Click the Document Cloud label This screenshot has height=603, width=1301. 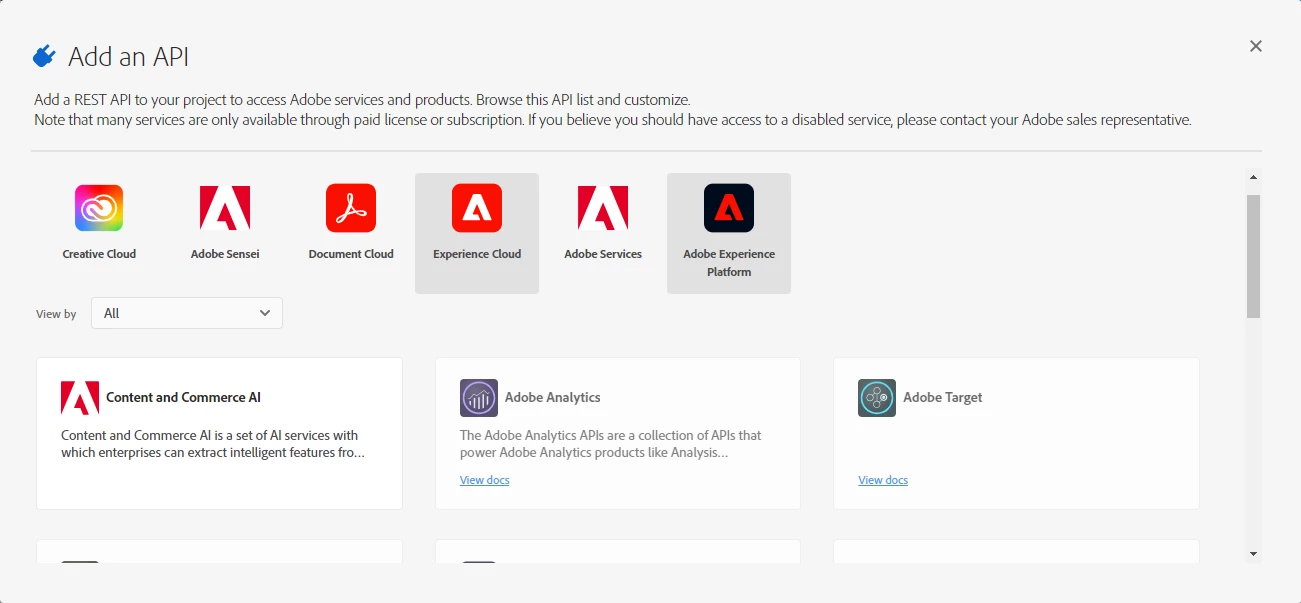click(351, 254)
